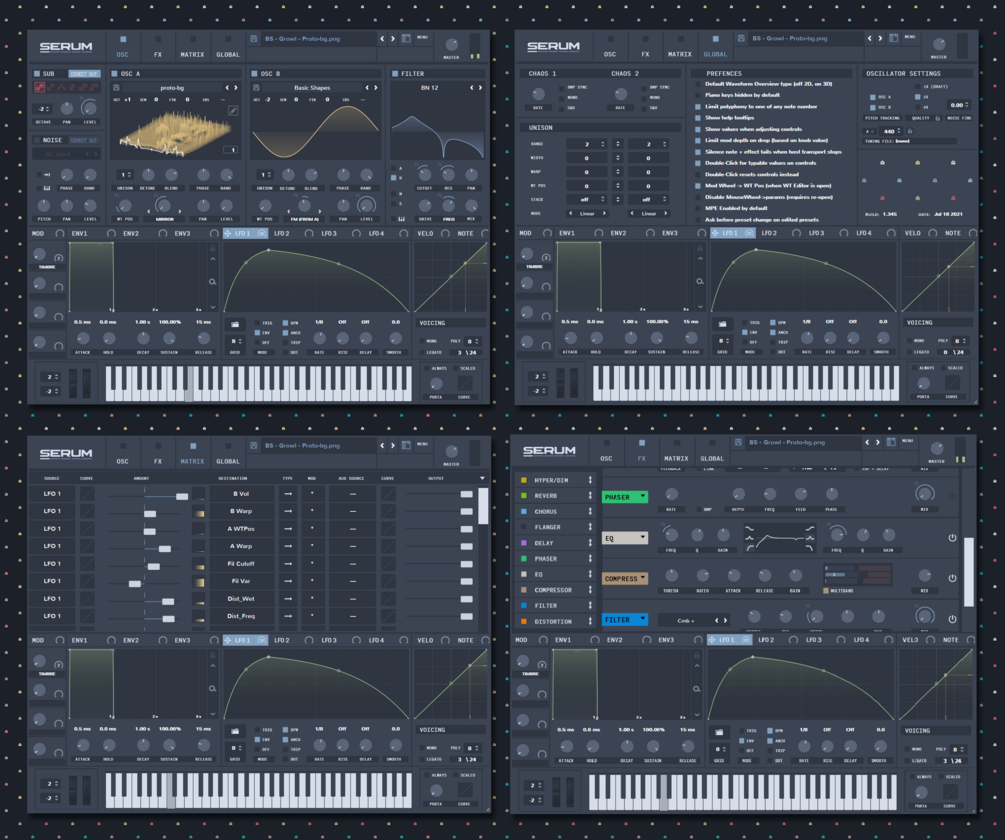Open MENU button in OSC window

click(422, 37)
